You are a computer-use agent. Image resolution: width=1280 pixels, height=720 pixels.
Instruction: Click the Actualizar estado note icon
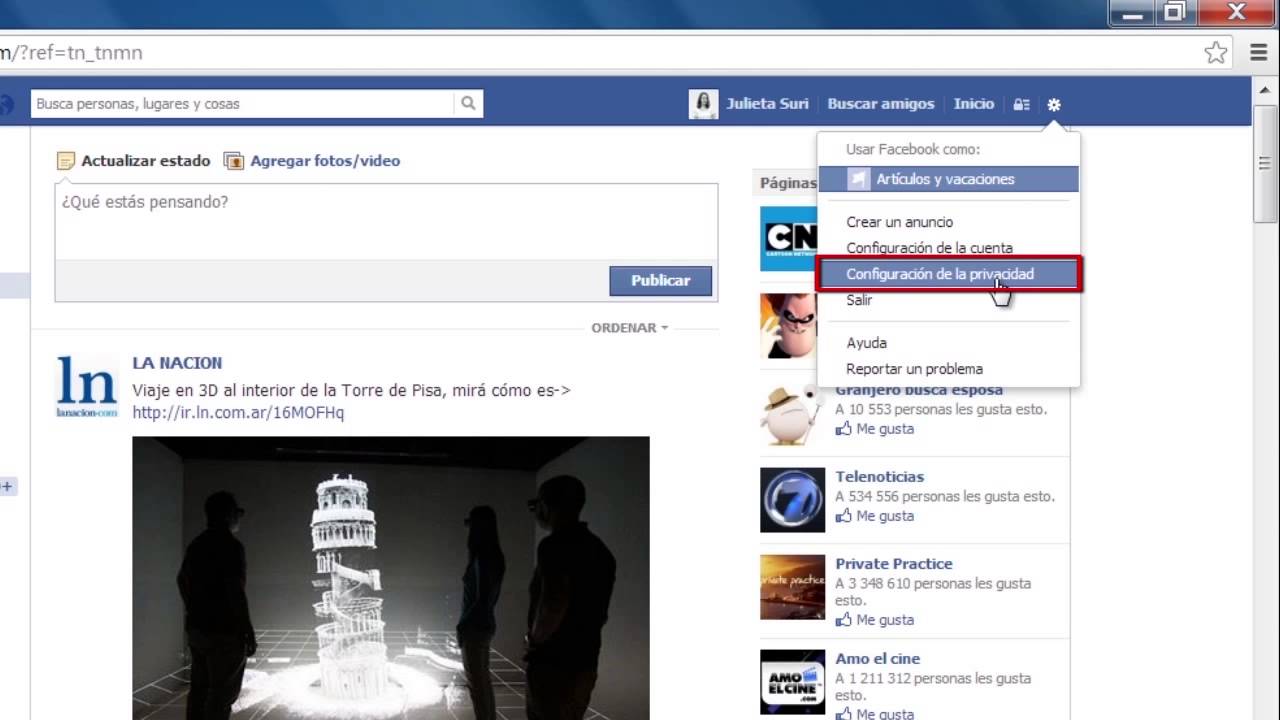click(66, 160)
